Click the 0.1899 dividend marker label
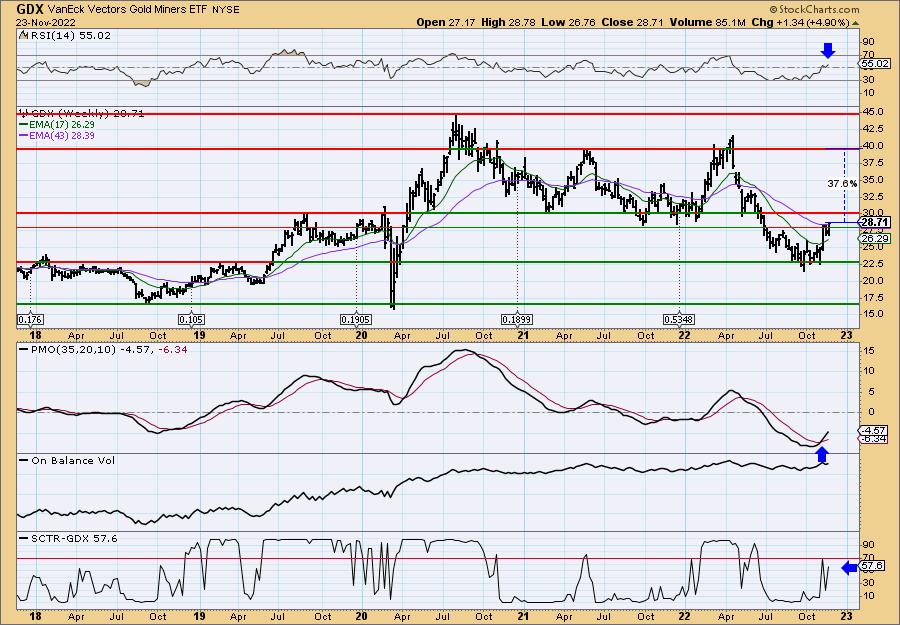 point(517,320)
